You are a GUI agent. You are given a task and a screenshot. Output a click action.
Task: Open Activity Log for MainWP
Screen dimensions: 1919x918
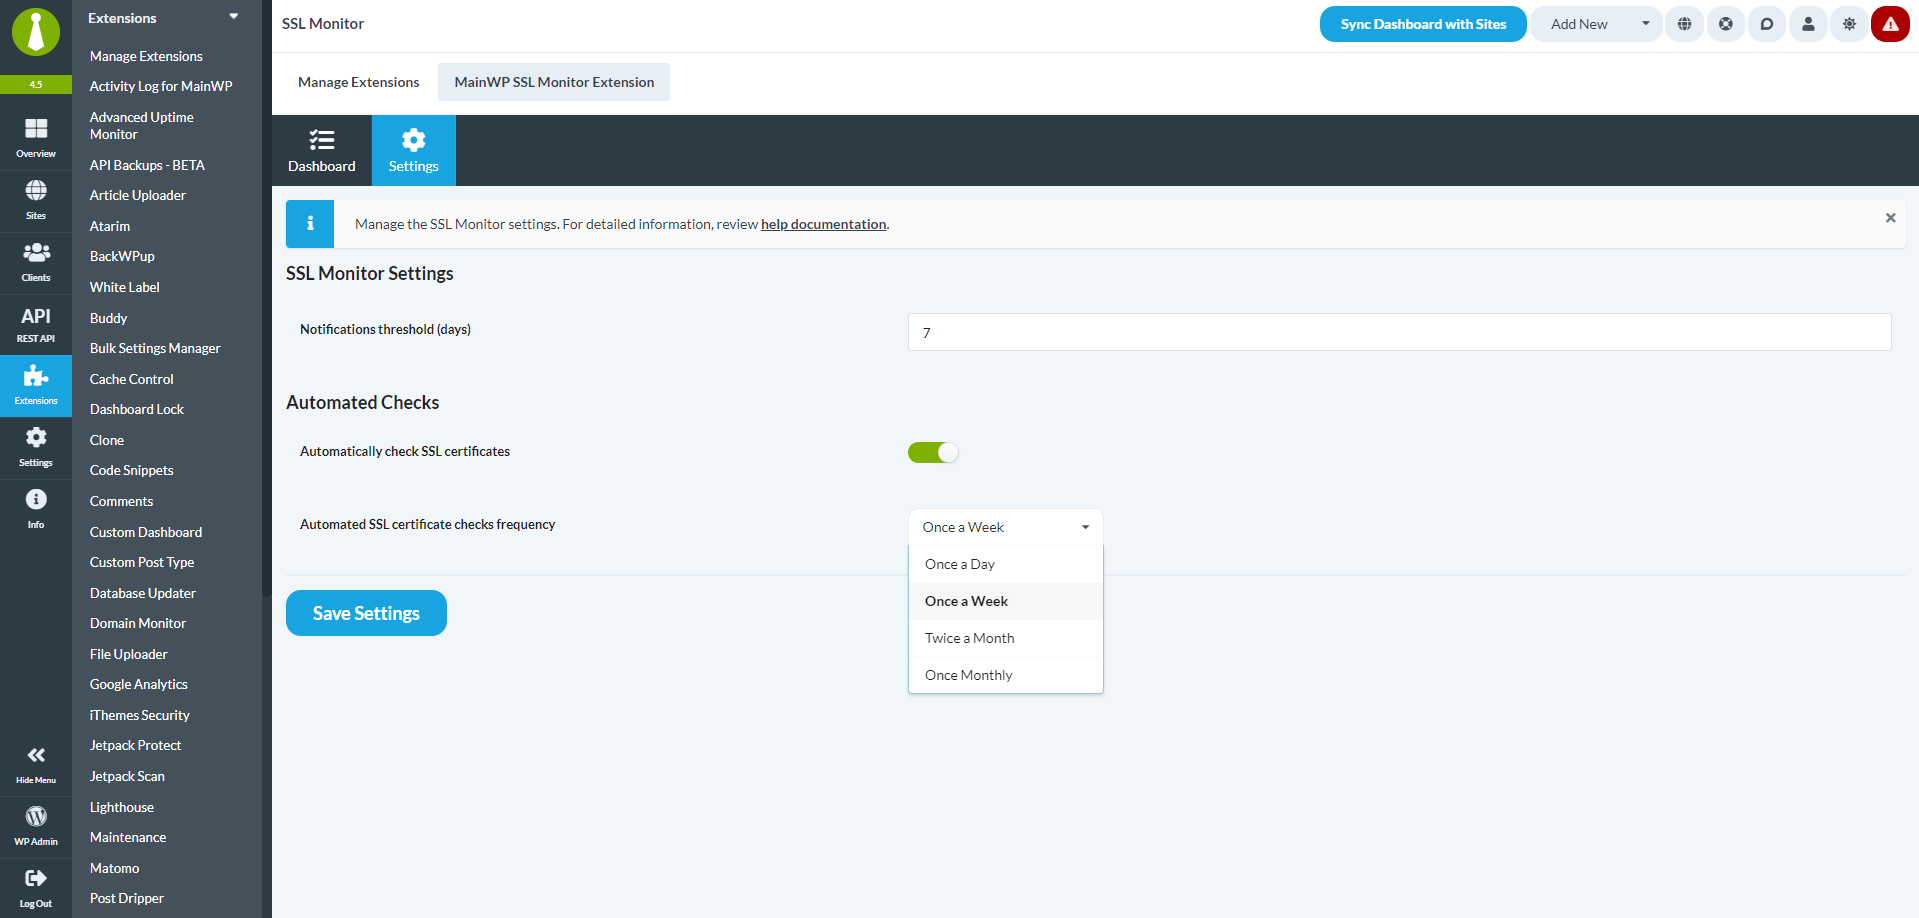point(161,86)
